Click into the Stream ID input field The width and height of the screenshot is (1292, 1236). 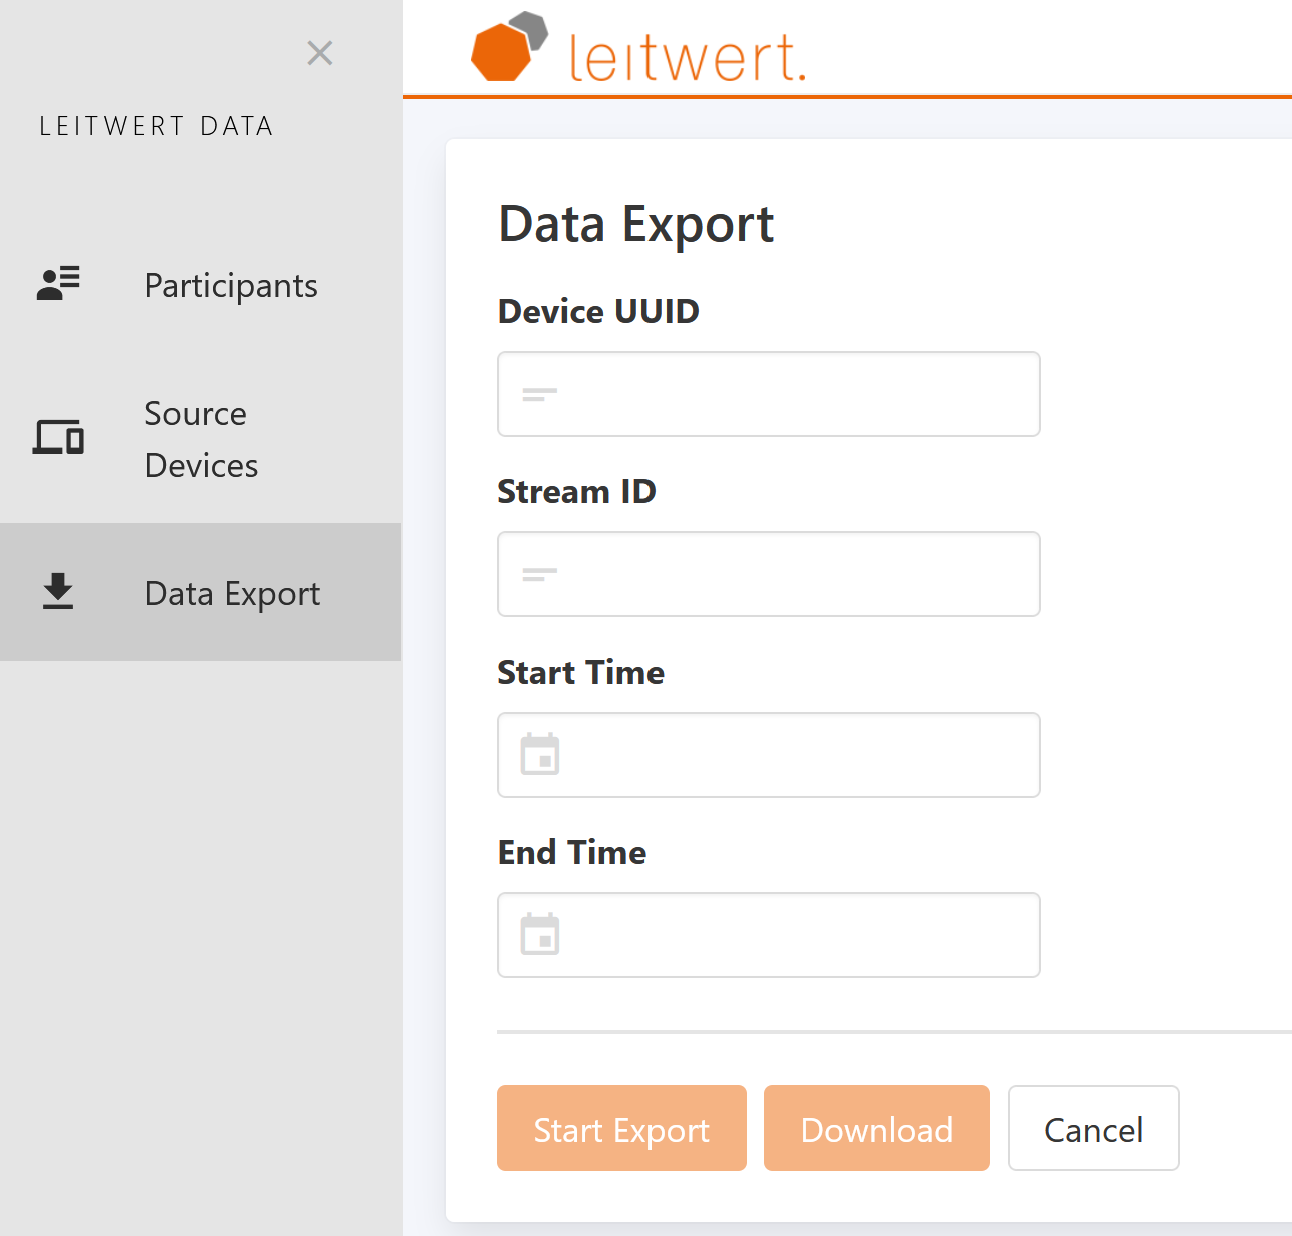tap(768, 574)
